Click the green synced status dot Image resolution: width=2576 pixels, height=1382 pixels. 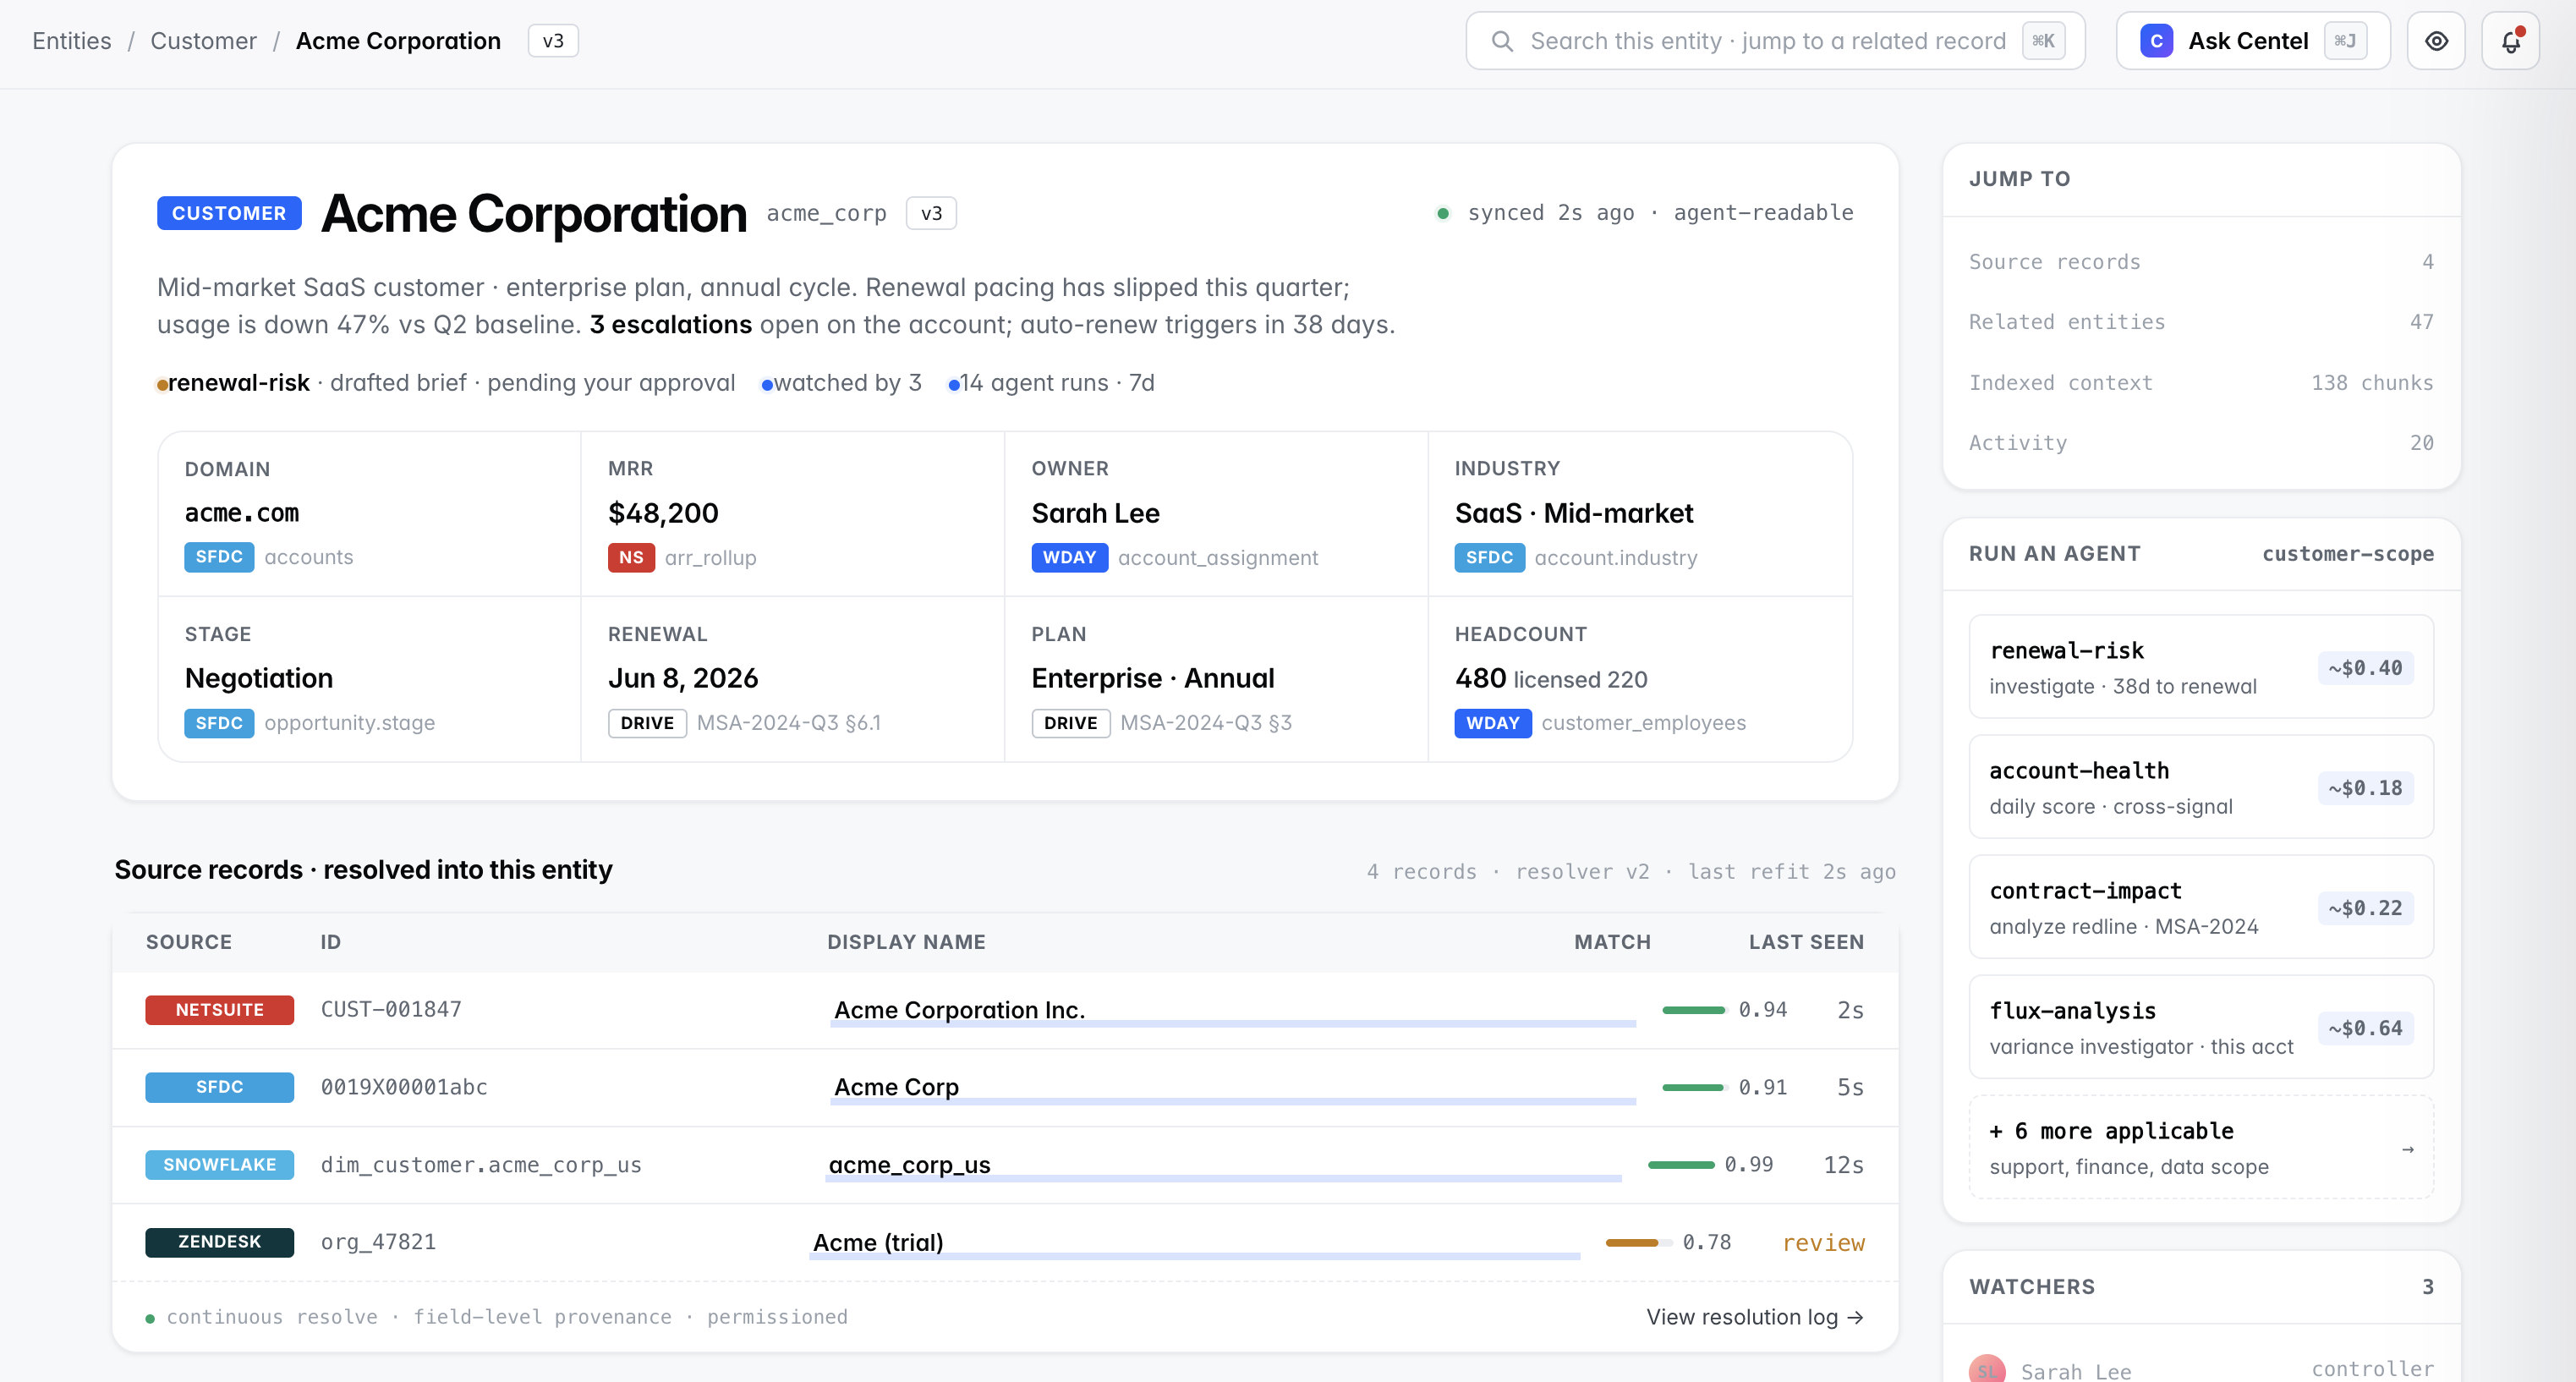point(1443,213)
